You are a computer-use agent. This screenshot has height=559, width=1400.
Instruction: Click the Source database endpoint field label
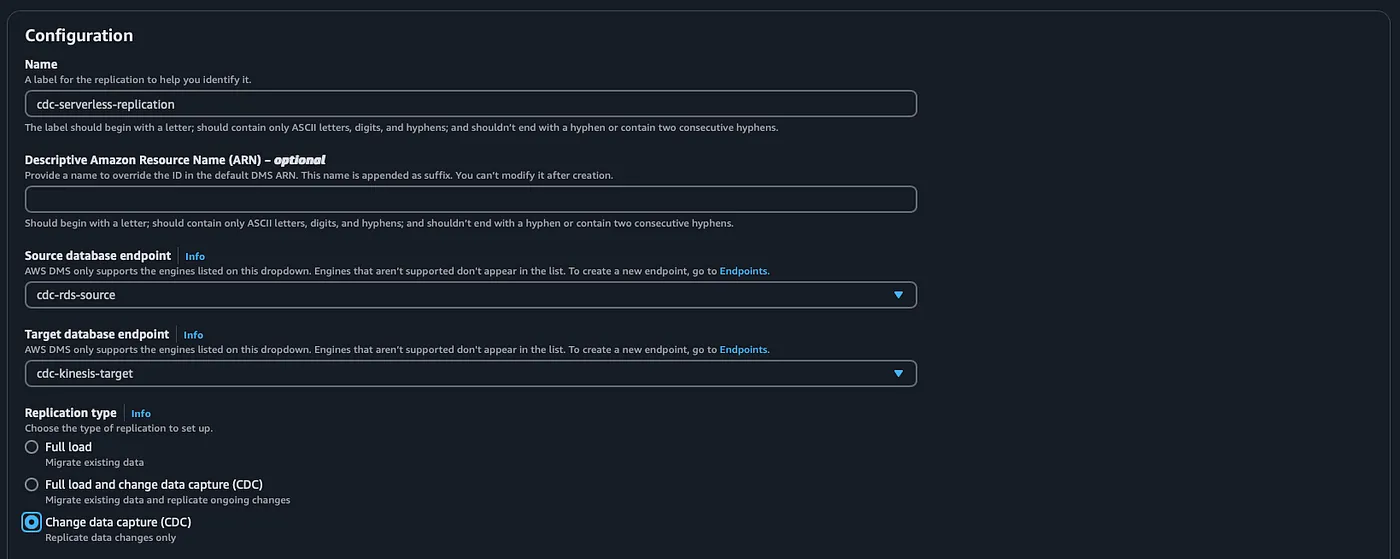[98, 256]
